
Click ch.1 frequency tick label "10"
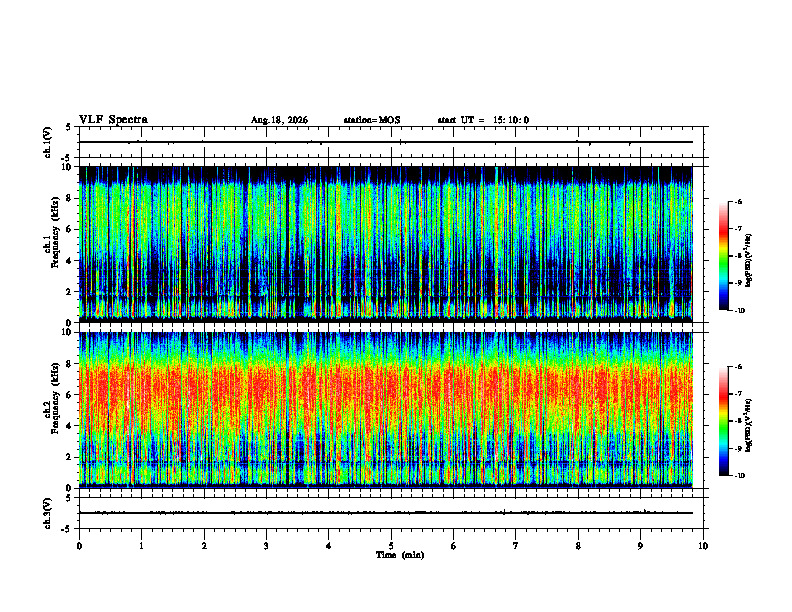click(x=67, y=167)
